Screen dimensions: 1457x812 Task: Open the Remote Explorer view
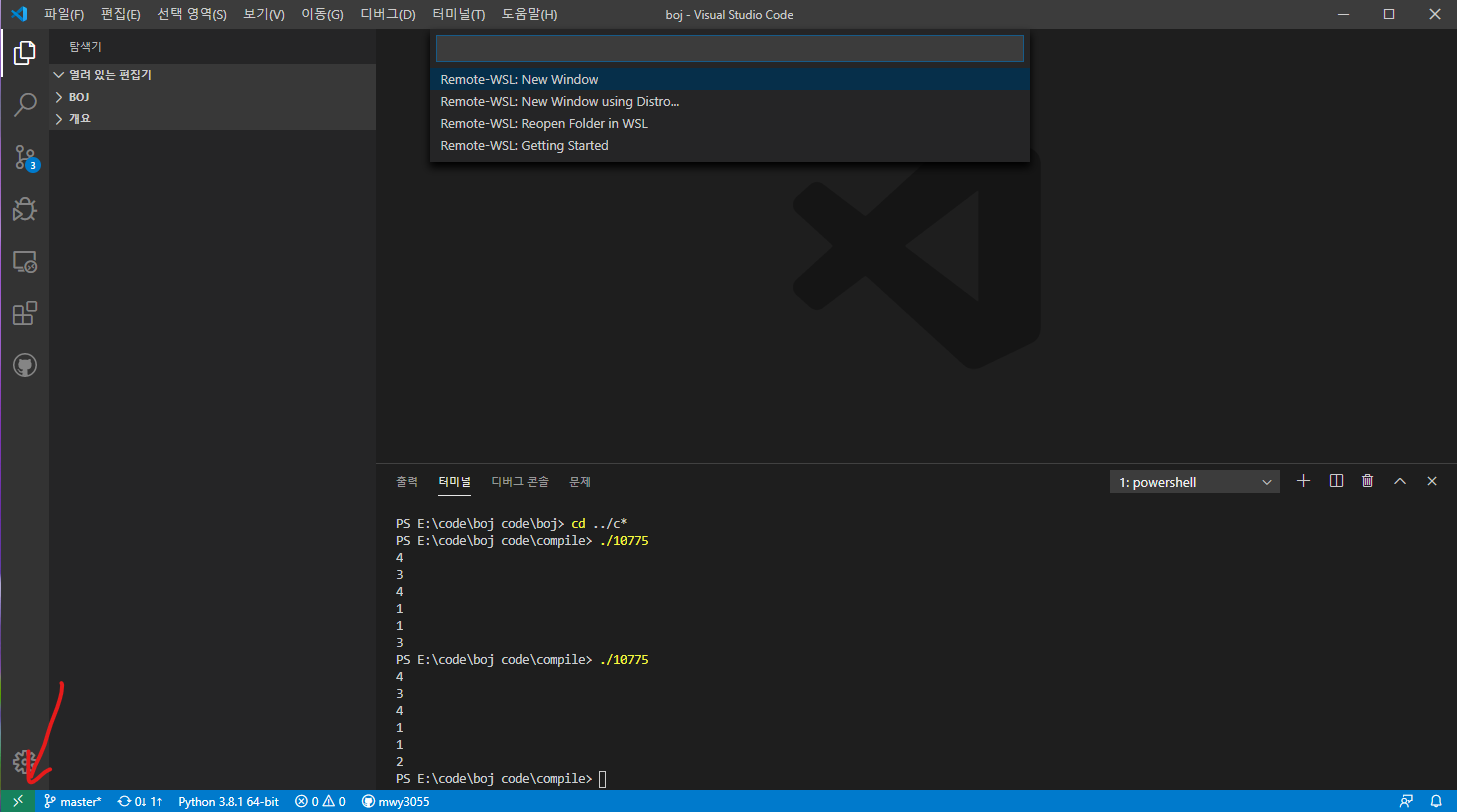25,262
